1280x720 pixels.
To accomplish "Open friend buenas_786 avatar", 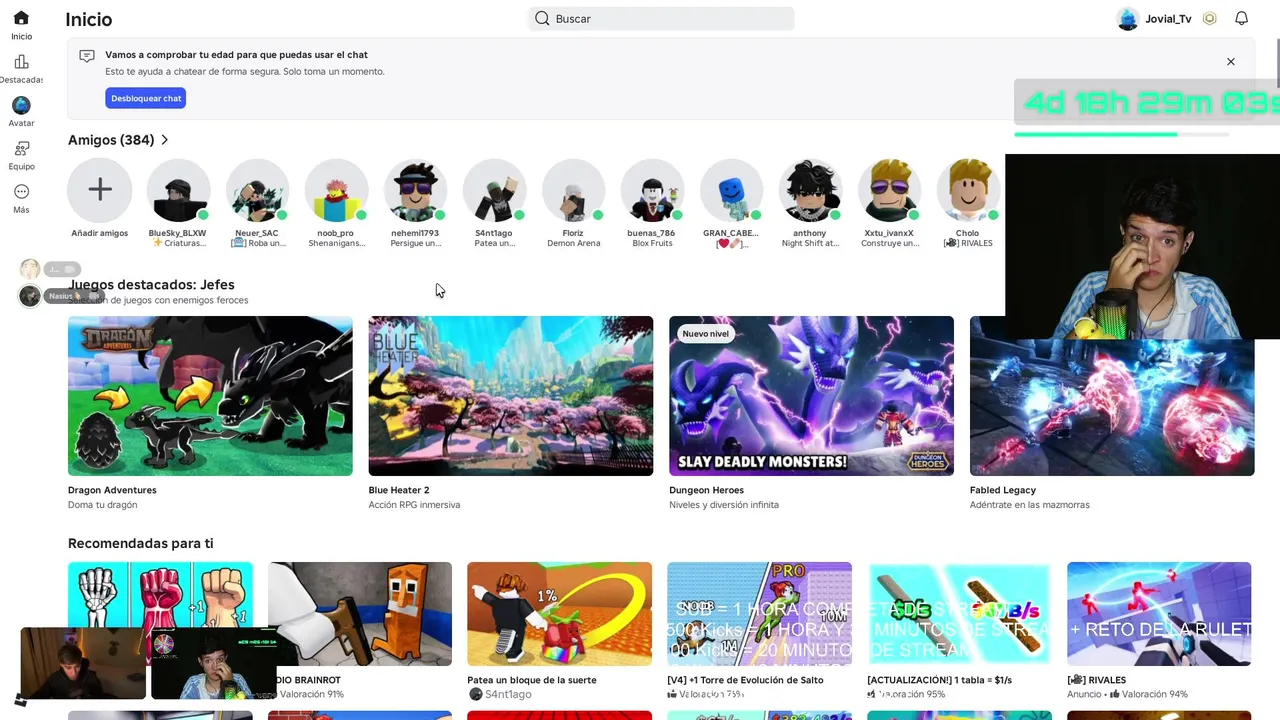I will tap(652, 190).
